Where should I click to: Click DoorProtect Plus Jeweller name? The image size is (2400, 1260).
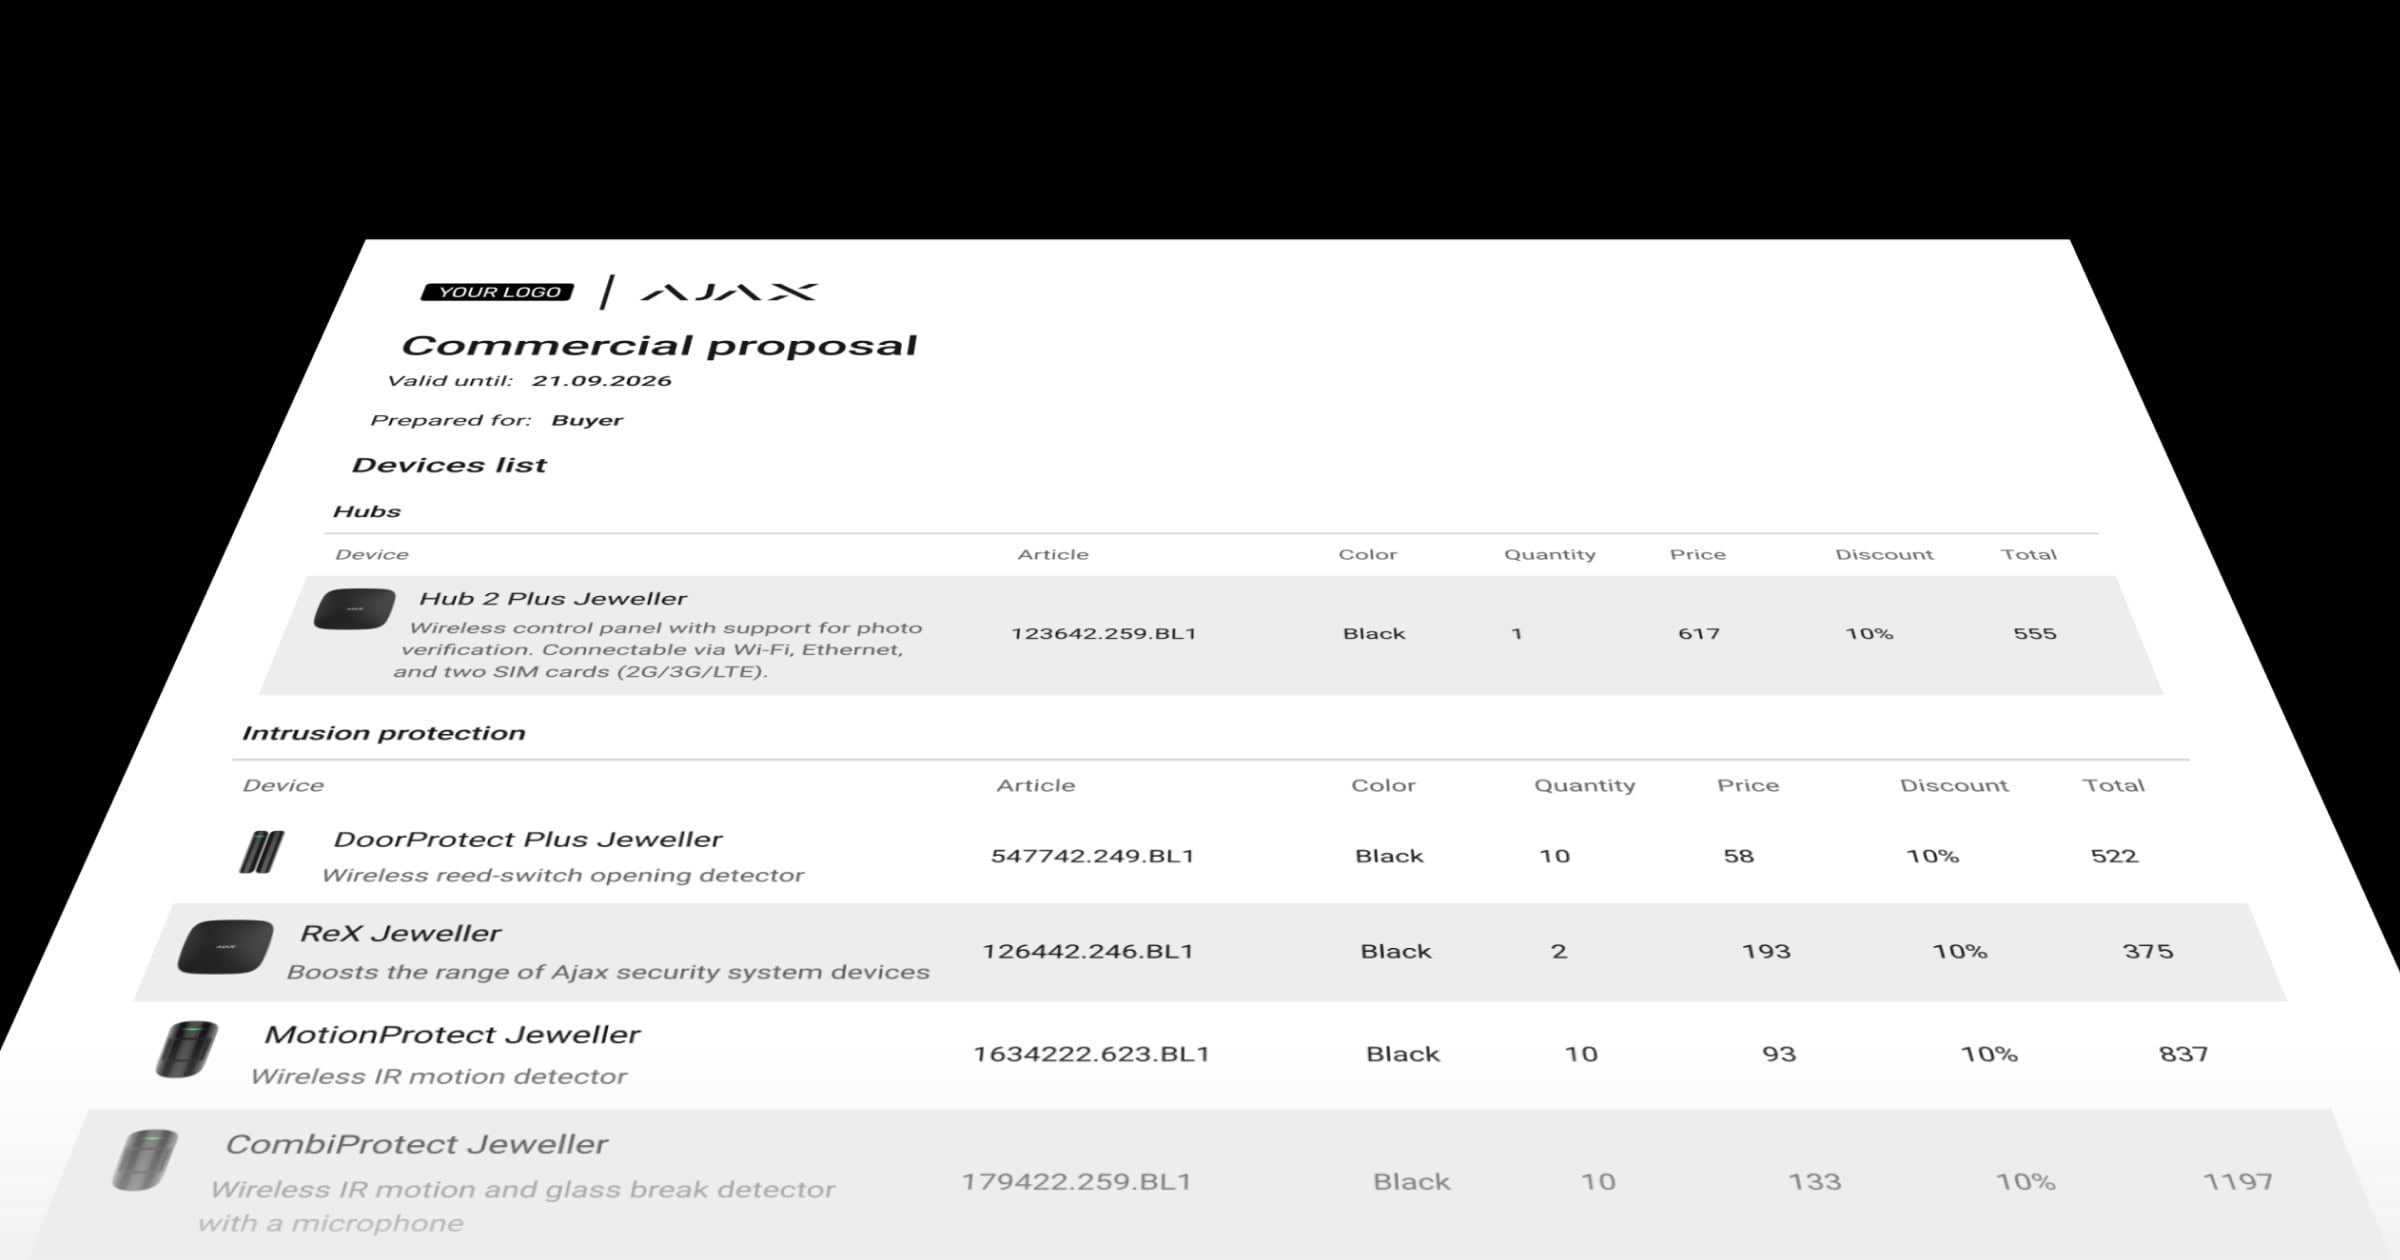(x=527, y=840)
